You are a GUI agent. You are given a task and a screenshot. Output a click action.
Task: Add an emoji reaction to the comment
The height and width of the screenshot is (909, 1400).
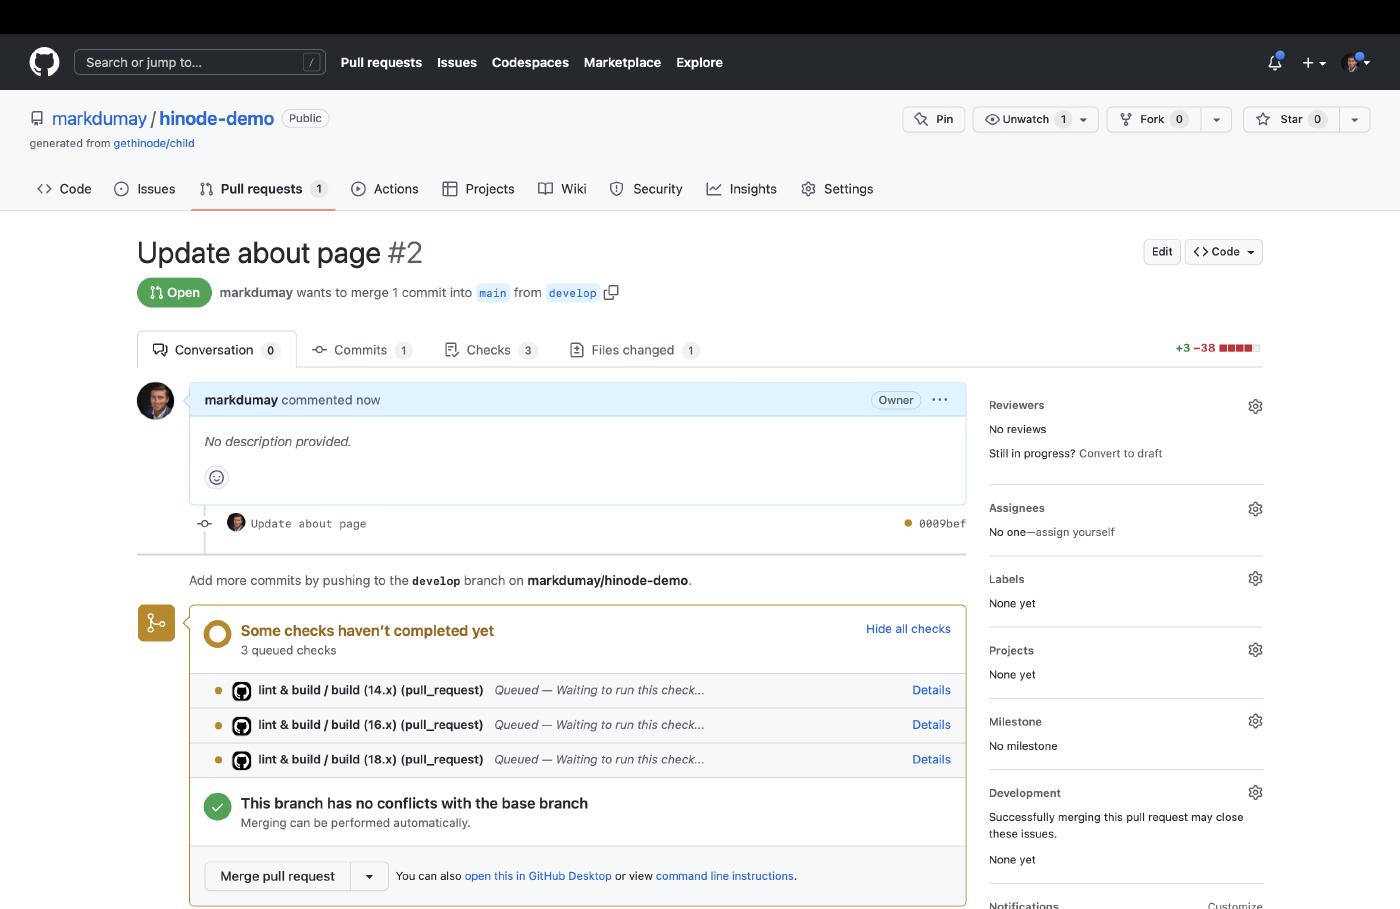217,478
